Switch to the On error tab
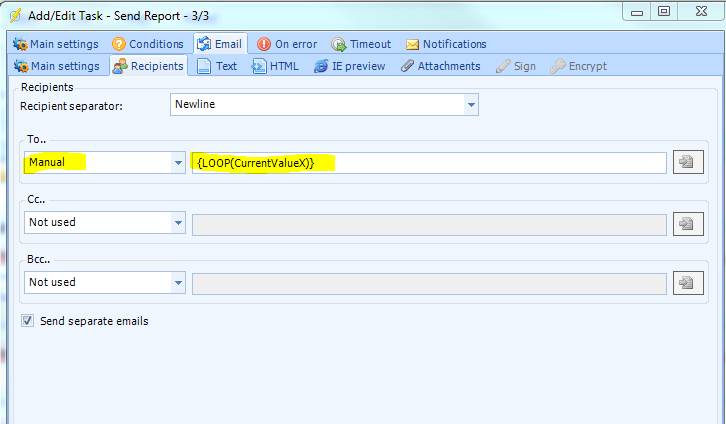Image resolution: width=726 pixels, height=424 pixels. pos(289,44)
